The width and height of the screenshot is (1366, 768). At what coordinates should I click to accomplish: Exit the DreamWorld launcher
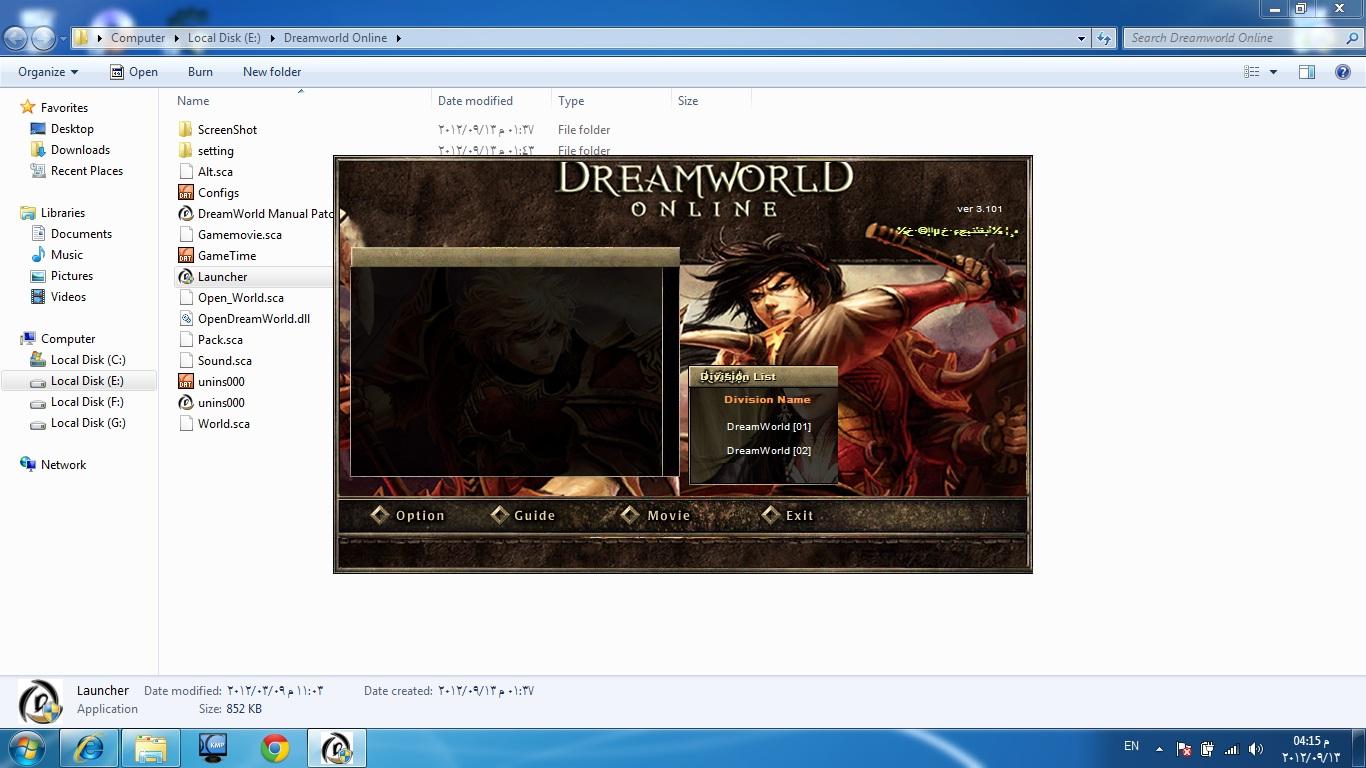click(x=788, y=516)
